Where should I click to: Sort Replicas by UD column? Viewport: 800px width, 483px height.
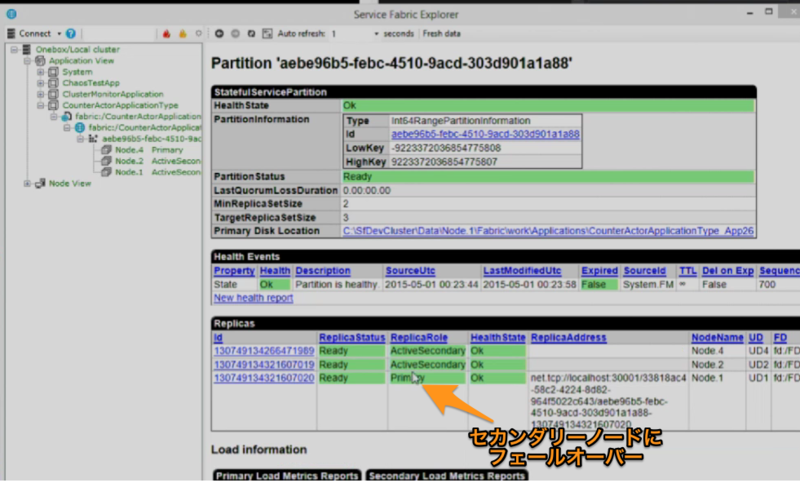(756, 338)
